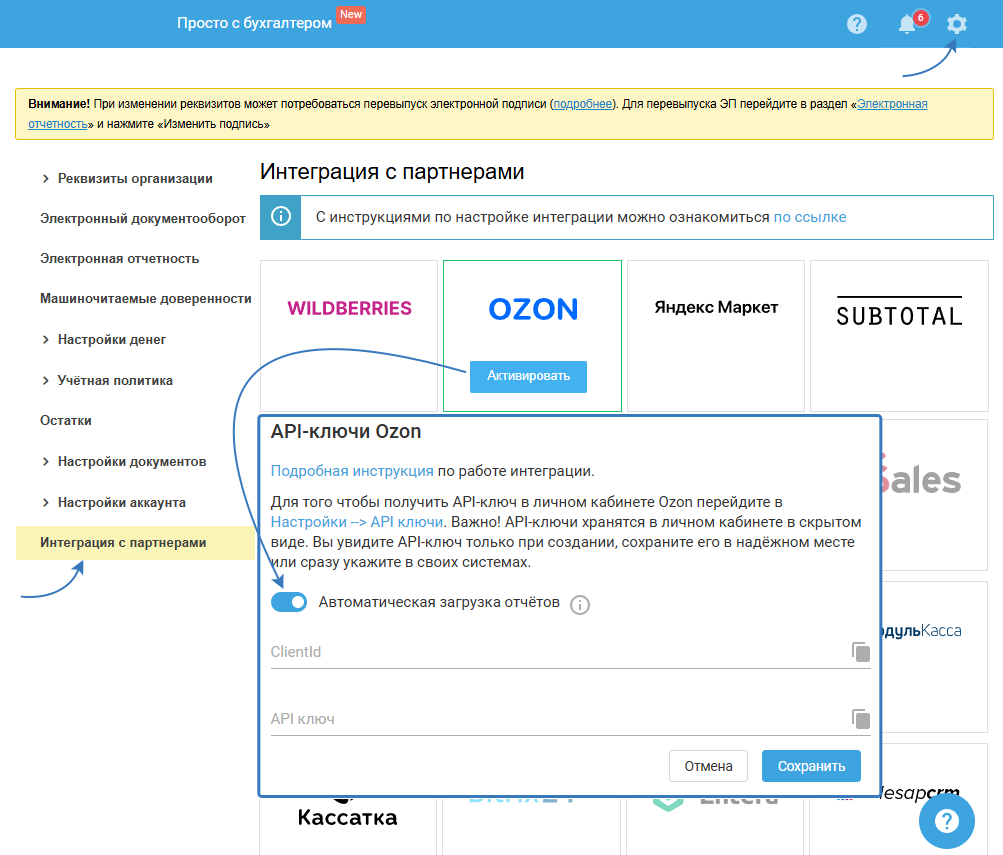The height and width of the screenshot is (855, 1003).
Task: Expand Настройки документов chevron
Action: [45, 462]
